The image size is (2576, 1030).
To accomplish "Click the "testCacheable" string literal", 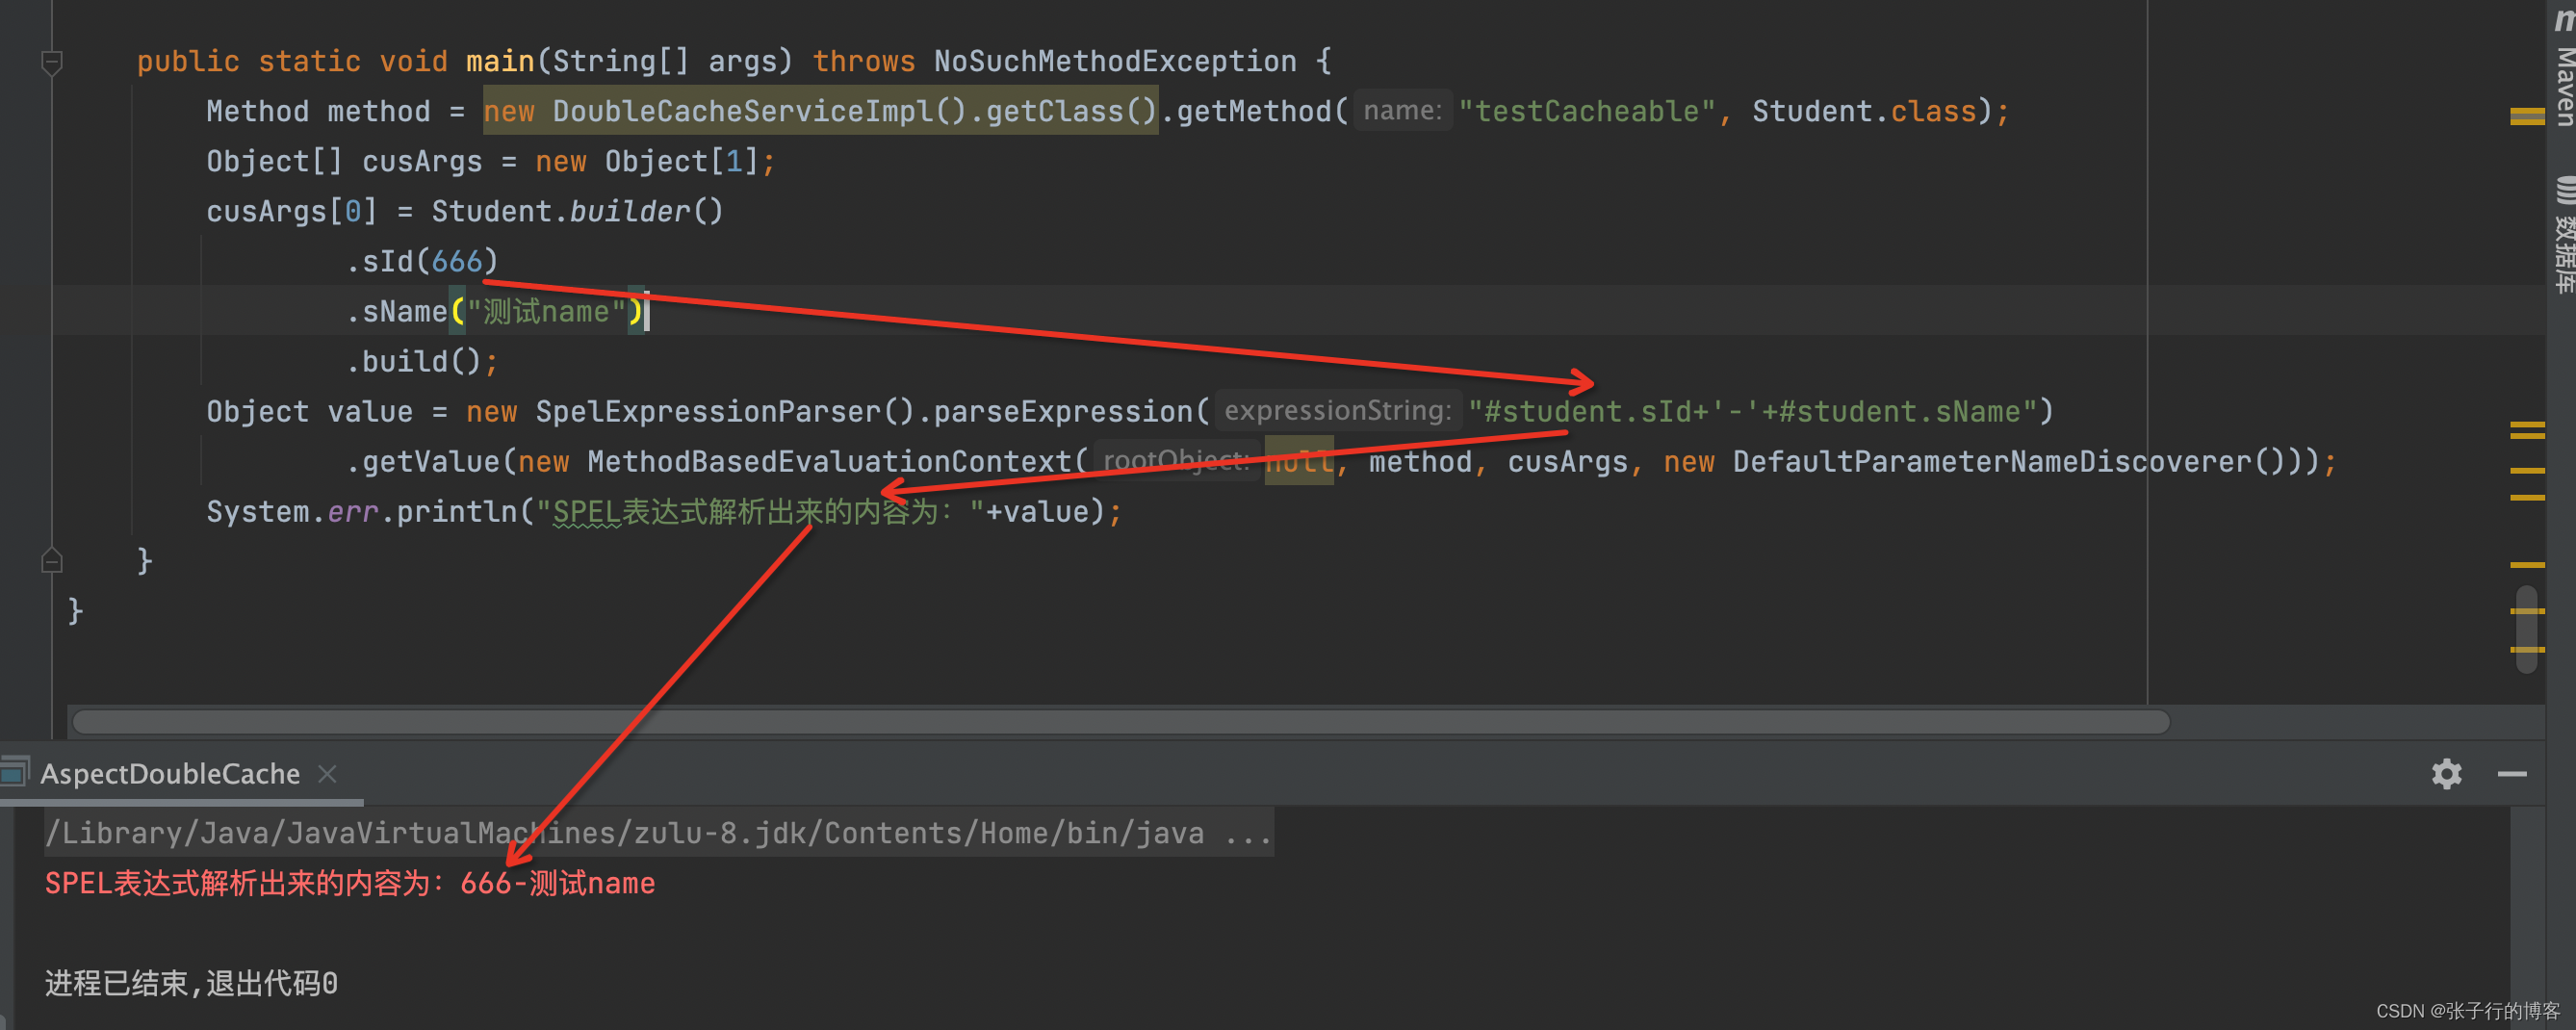I will coord(1587,111).
